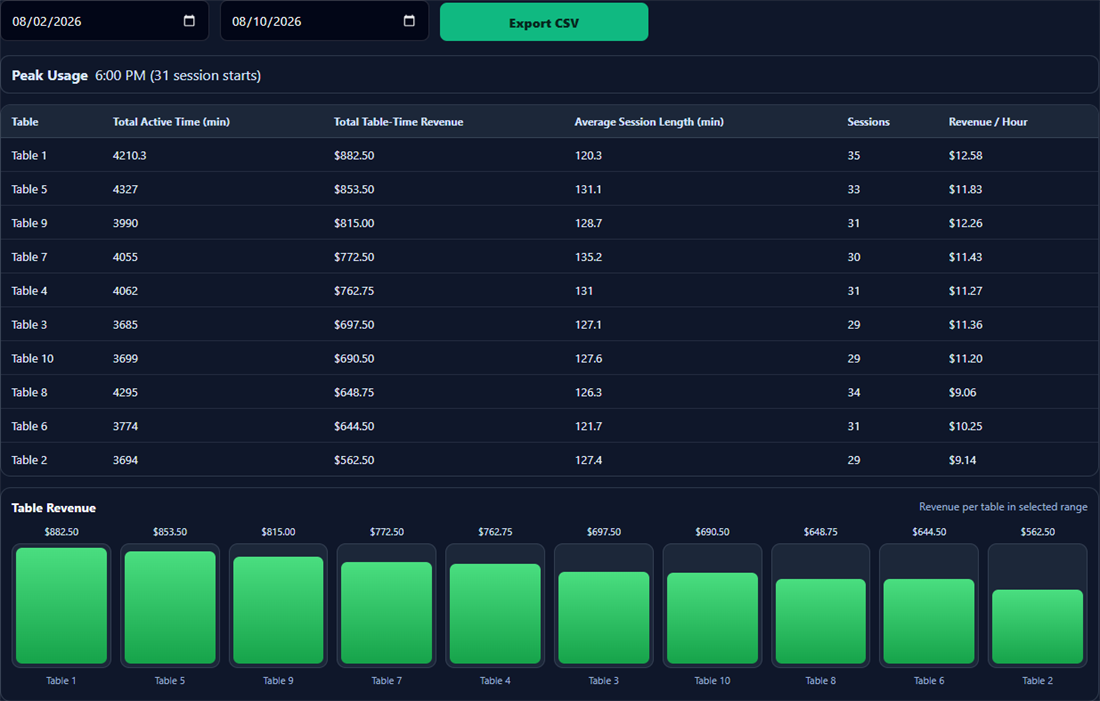Click the $11.20 revenue per hour value

pos(965,358)
